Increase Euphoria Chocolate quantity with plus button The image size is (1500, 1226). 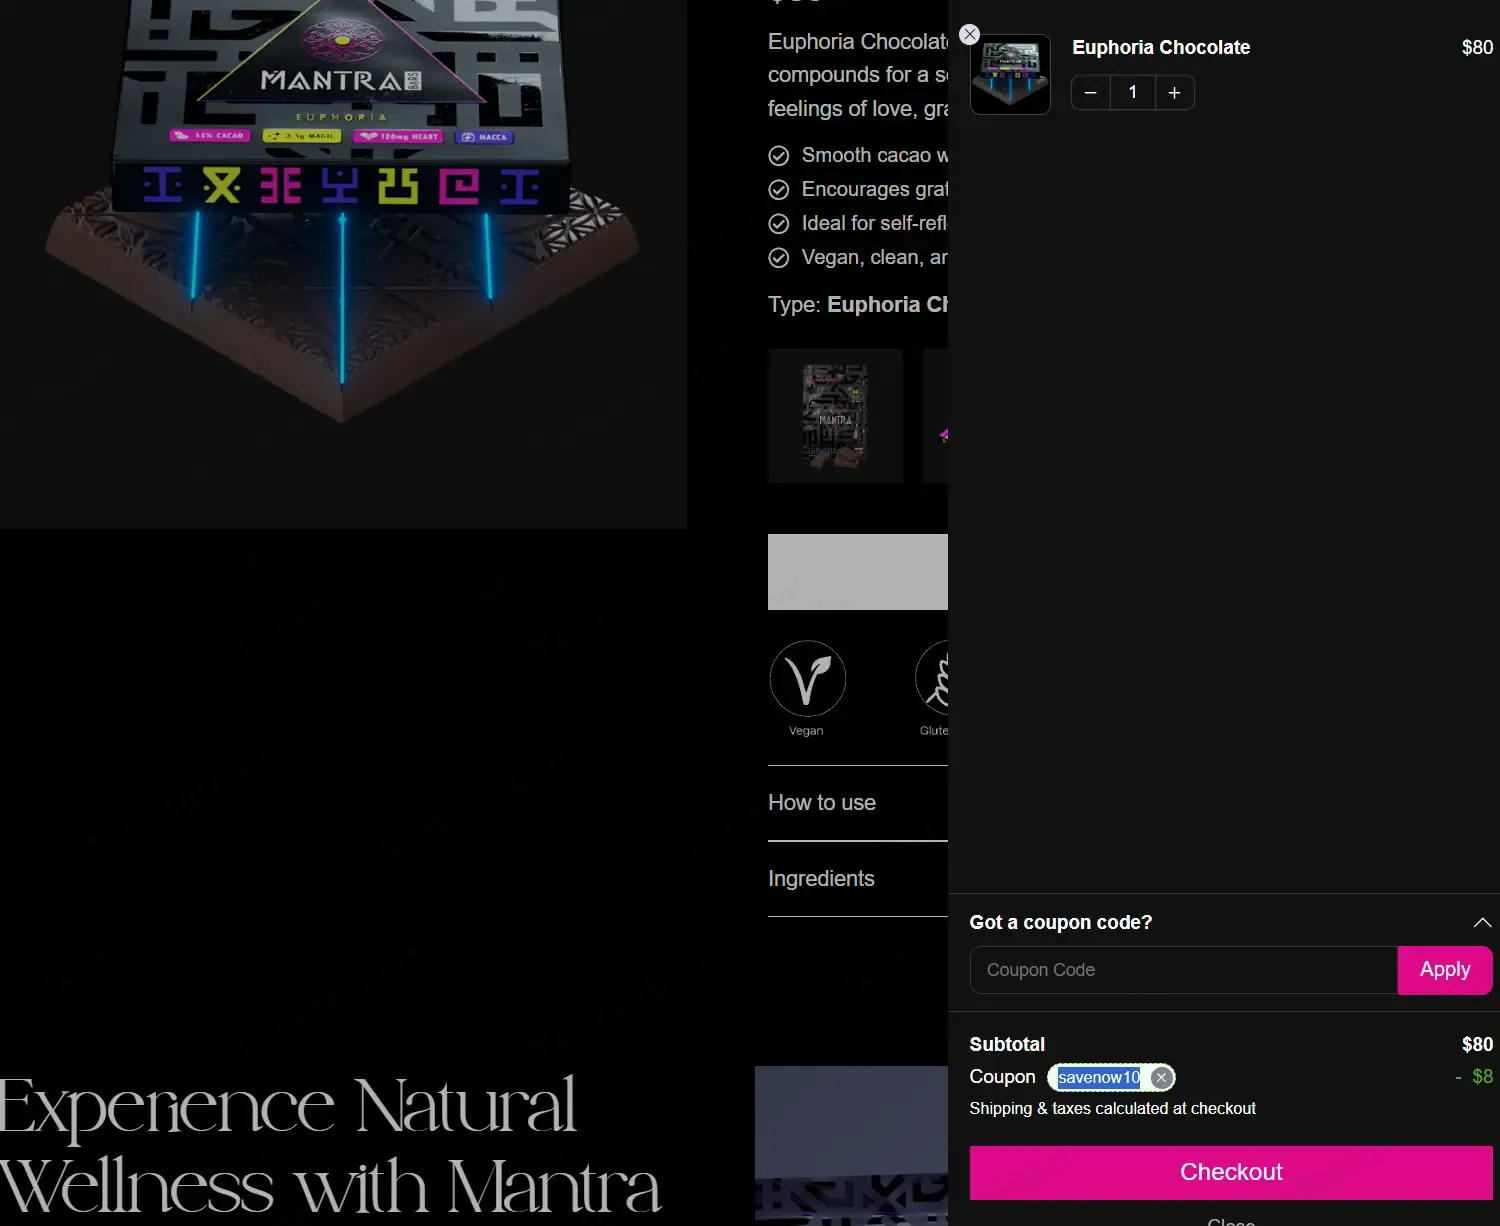[1175, 93]
